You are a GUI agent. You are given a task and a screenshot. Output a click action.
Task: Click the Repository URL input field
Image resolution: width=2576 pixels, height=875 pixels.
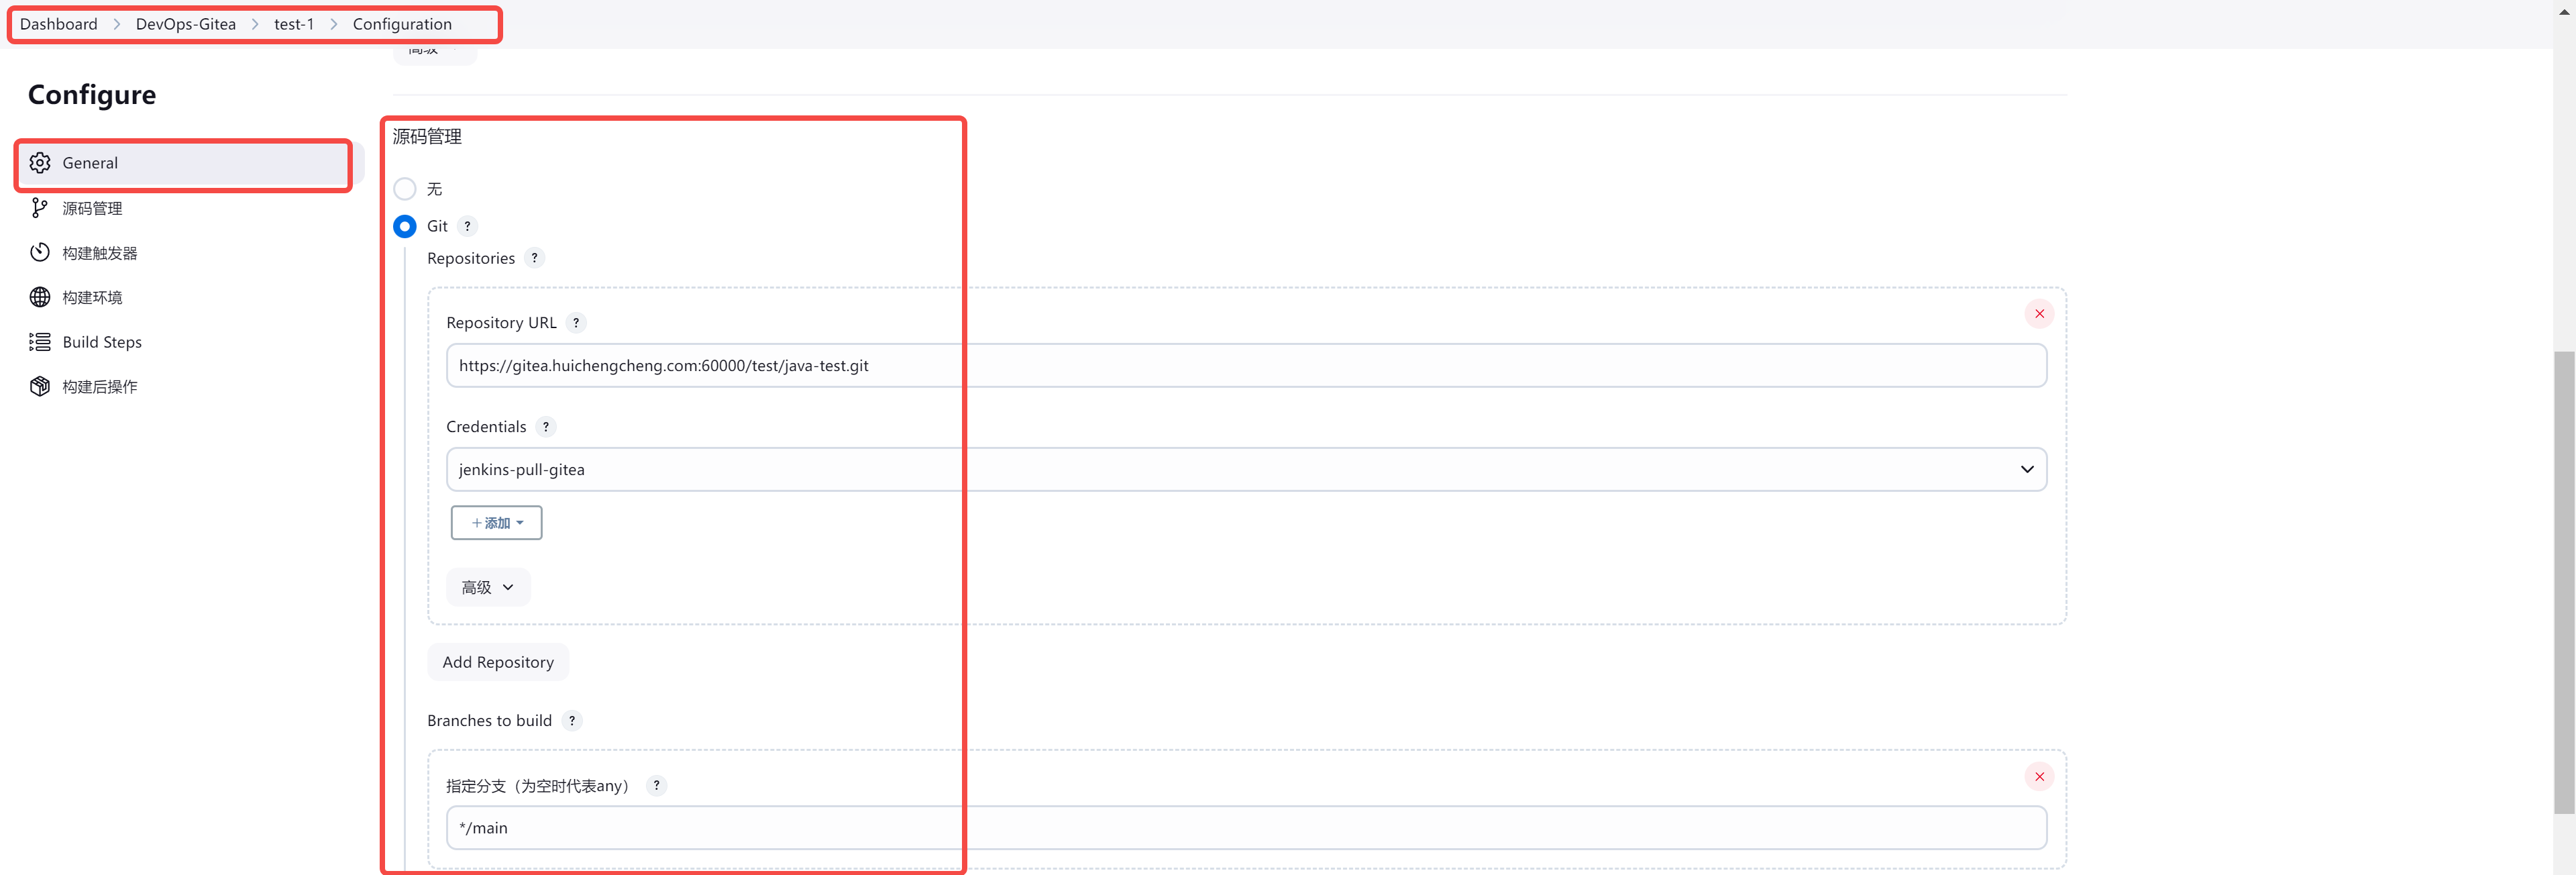[1246, 366]
